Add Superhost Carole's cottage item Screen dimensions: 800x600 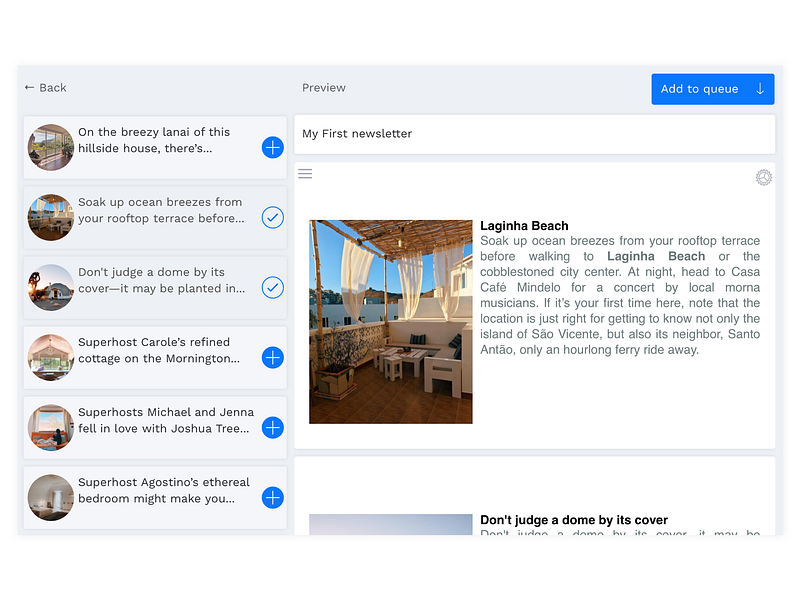[x=272, y=358]
